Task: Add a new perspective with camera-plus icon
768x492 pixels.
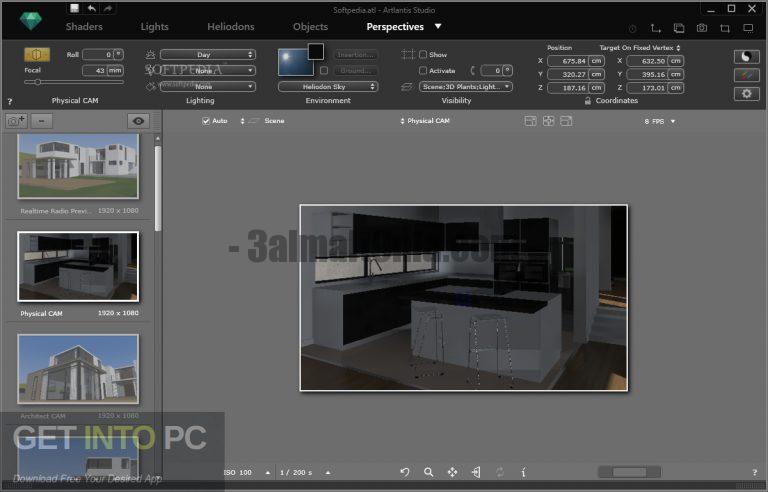Action: point(16,121)
